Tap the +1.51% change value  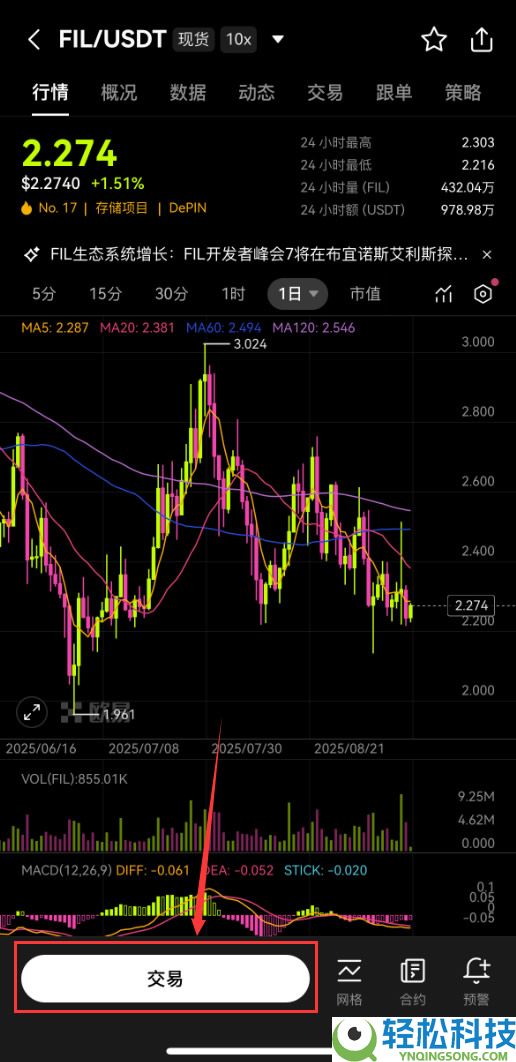pos(118,184)
